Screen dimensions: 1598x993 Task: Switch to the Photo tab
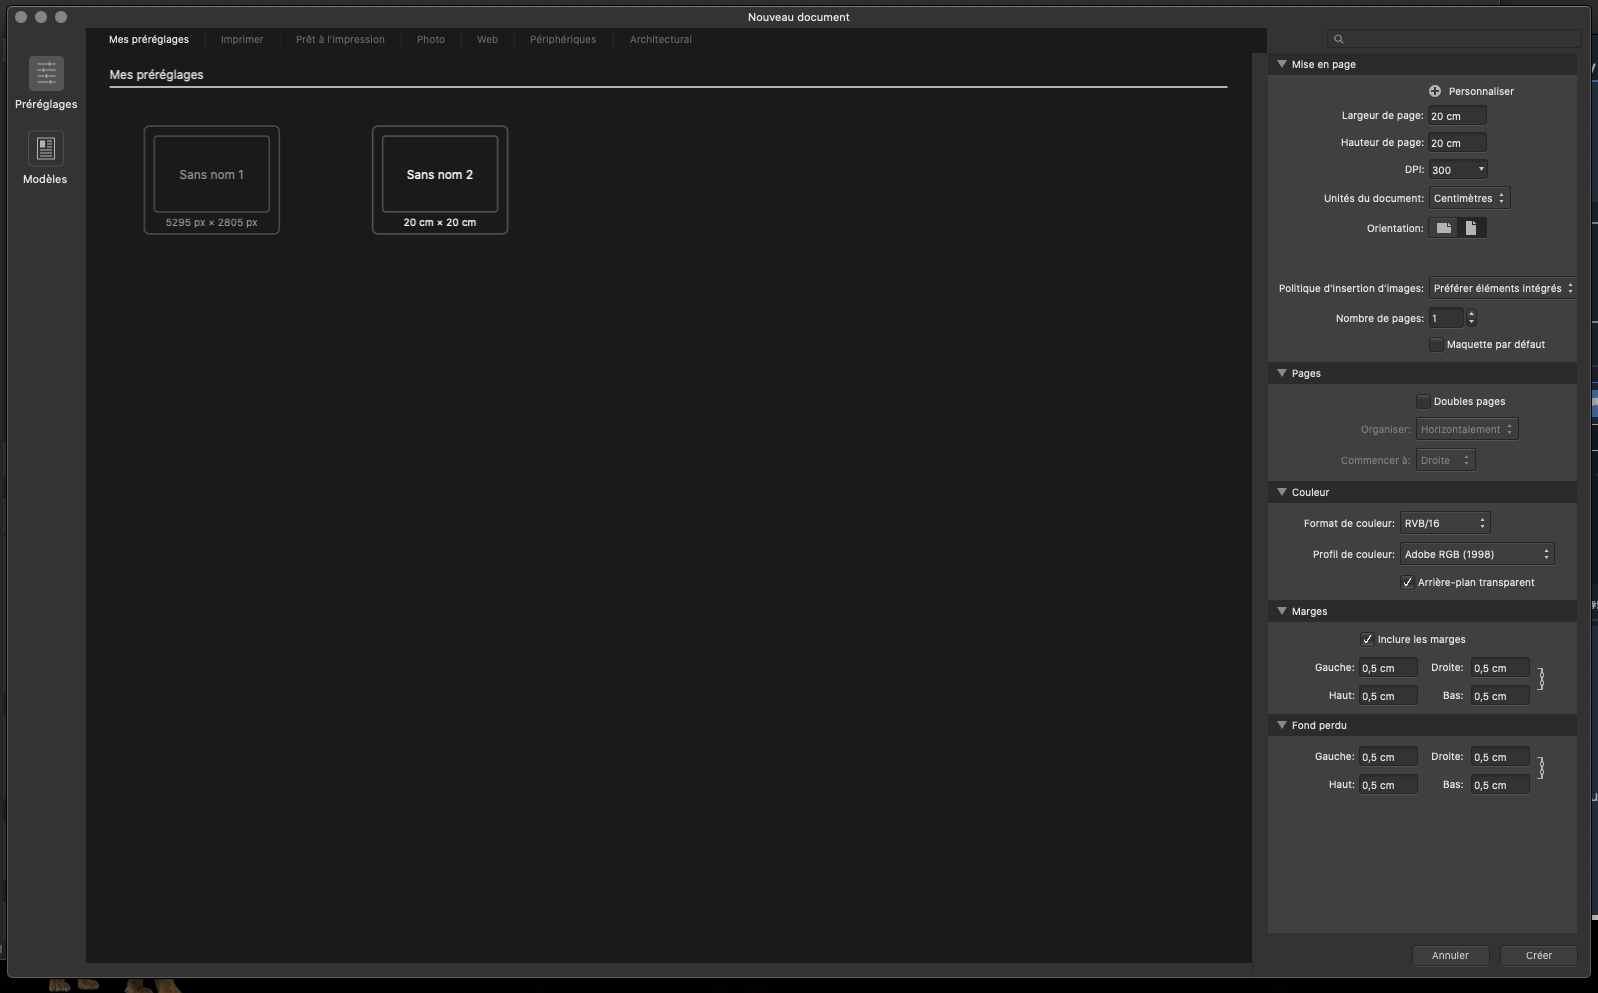[431, 40]
